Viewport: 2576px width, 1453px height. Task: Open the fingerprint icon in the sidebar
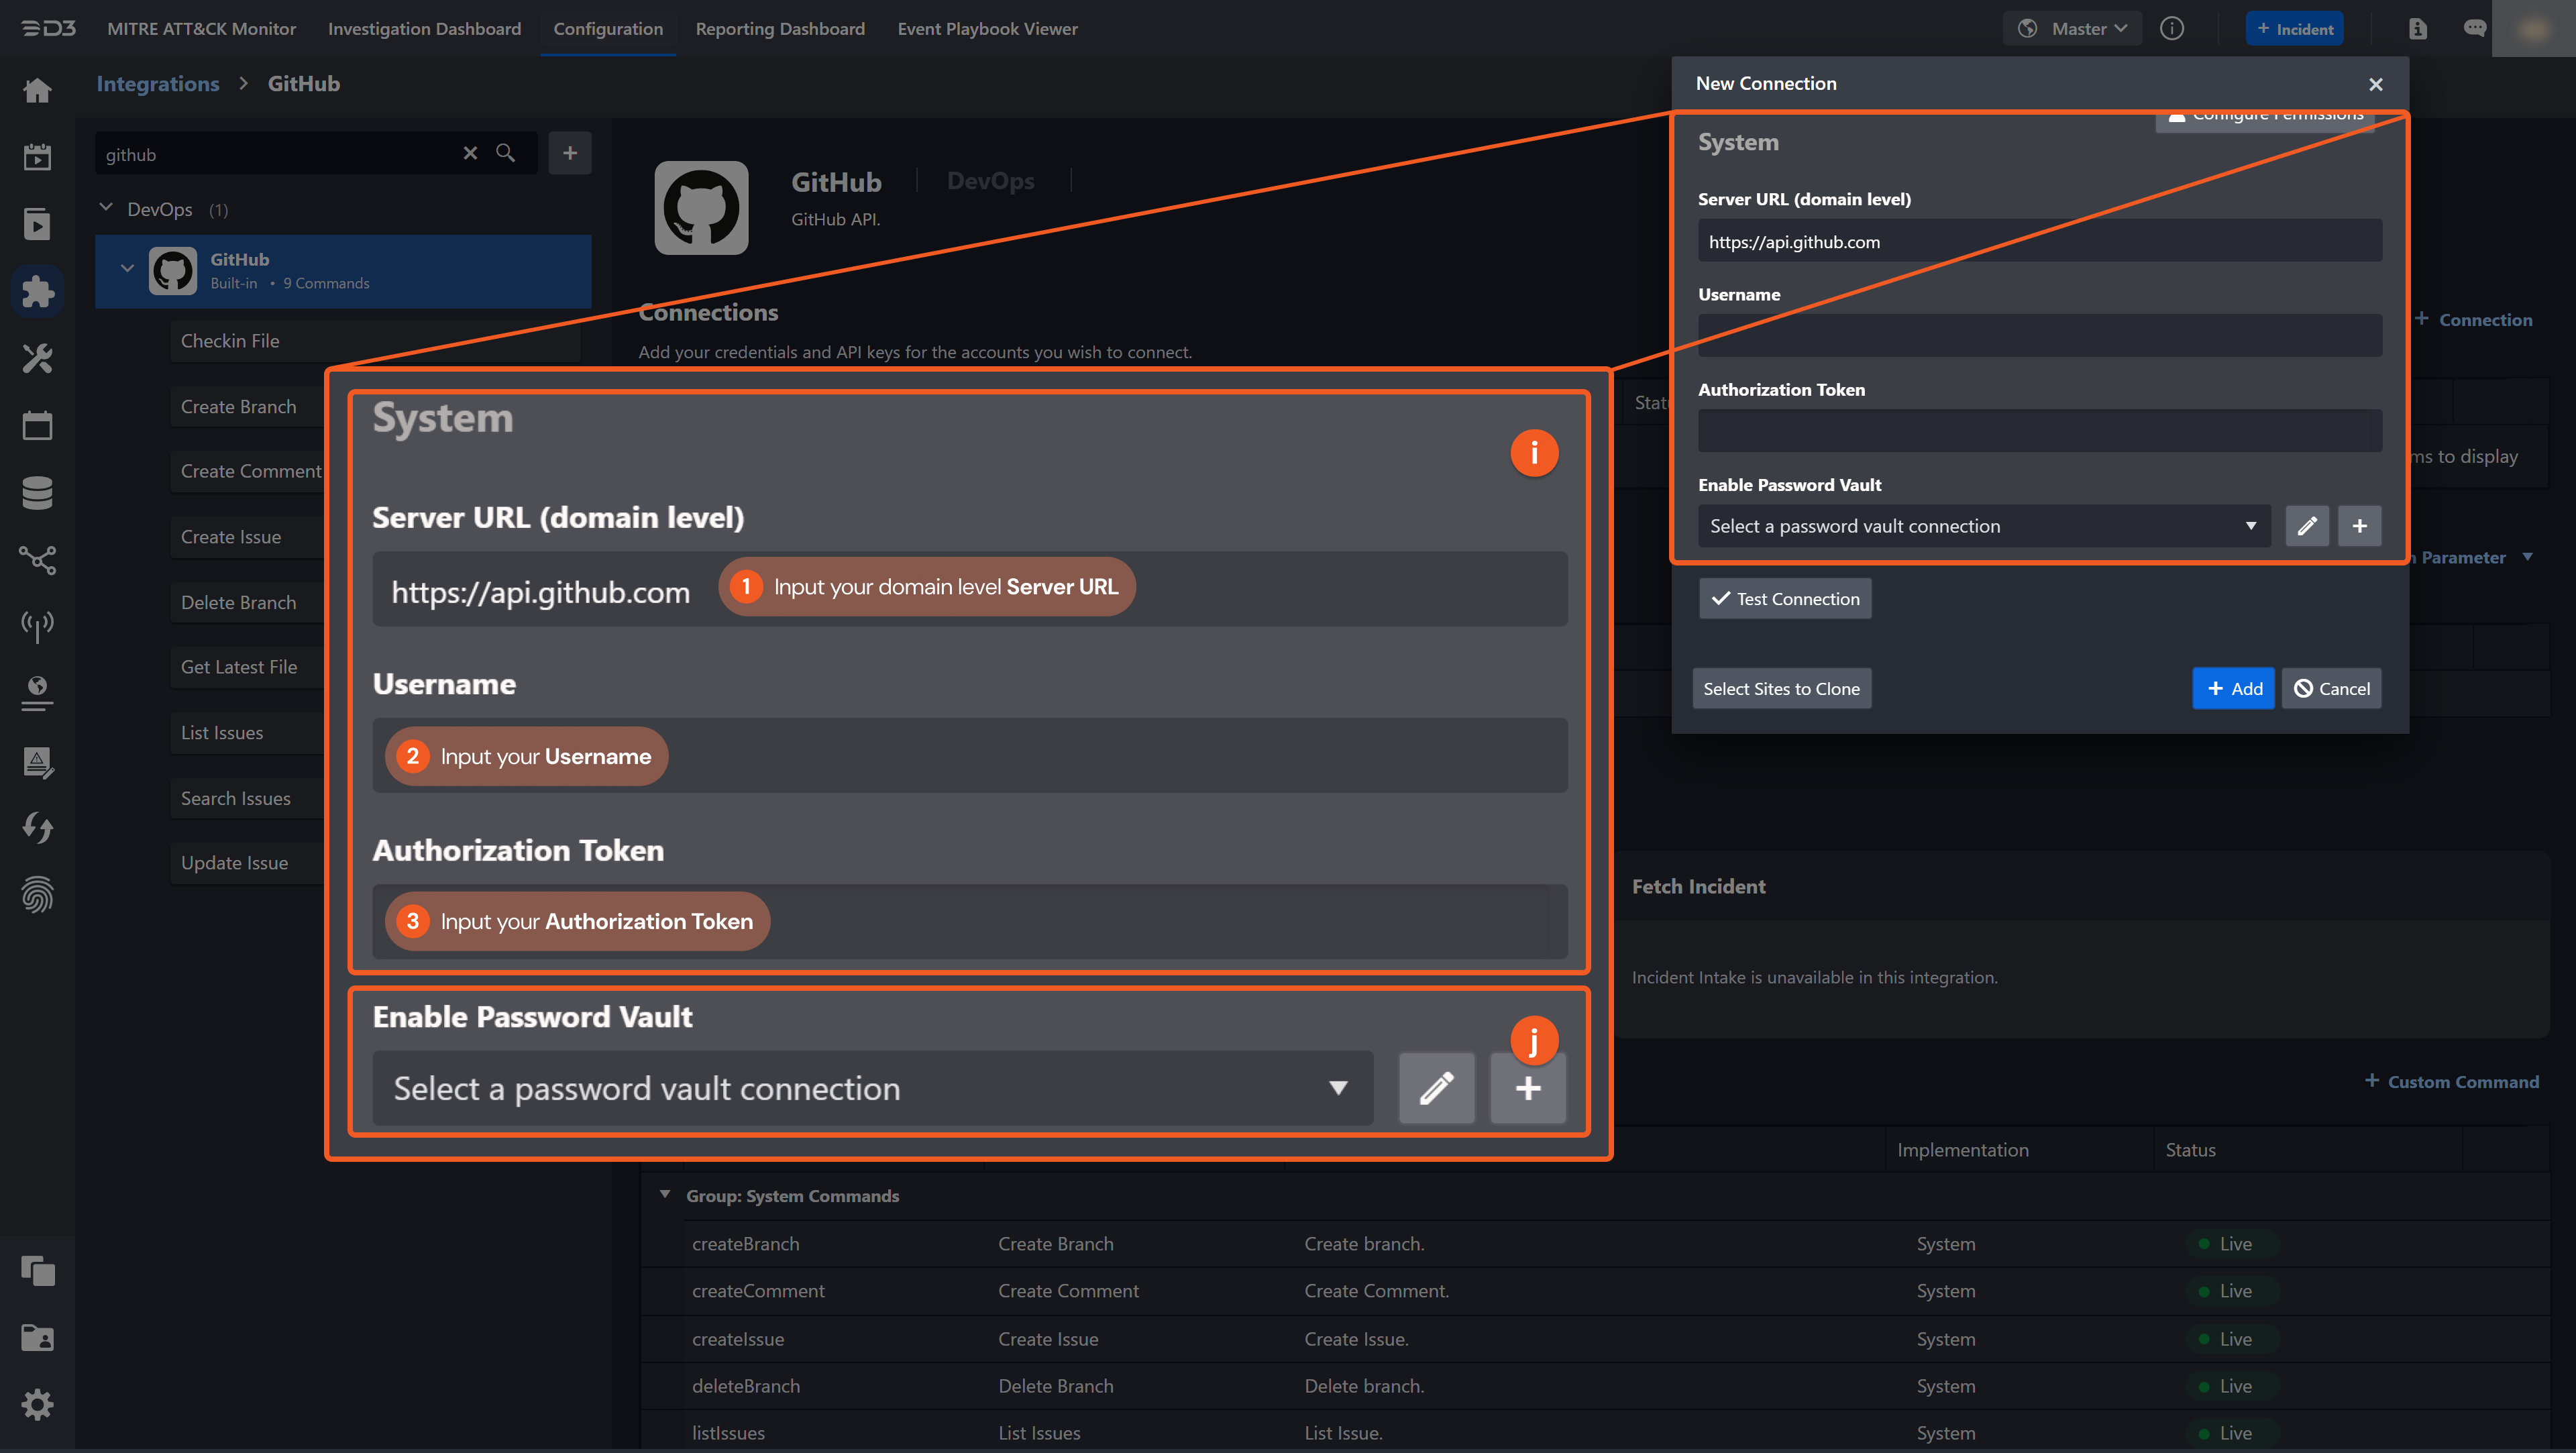37,895
